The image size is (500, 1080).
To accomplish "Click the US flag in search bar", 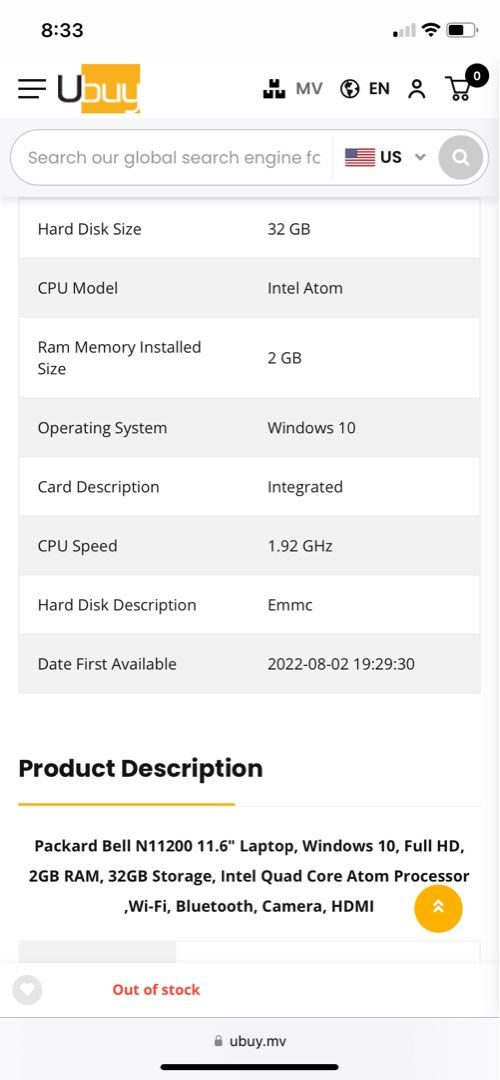I will pyautogui.click(x=360, y=157).
